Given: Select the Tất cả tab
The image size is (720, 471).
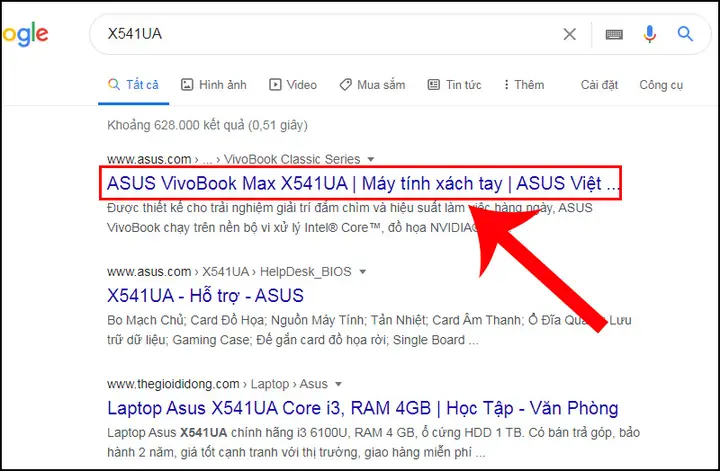Looking at the screenshot, I should click(x=134, y=85).
